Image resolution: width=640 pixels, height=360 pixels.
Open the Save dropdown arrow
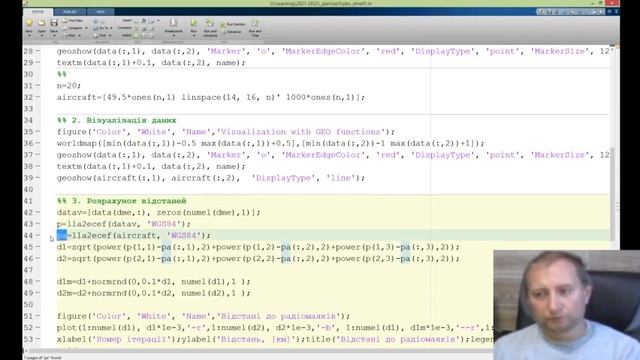tap(54, 36)
